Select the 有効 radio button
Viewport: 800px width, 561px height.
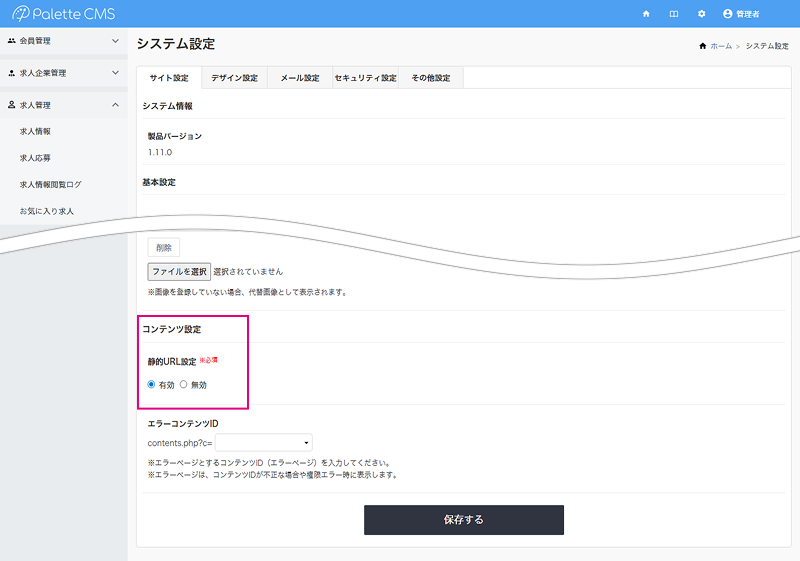(x=152, y=384)
